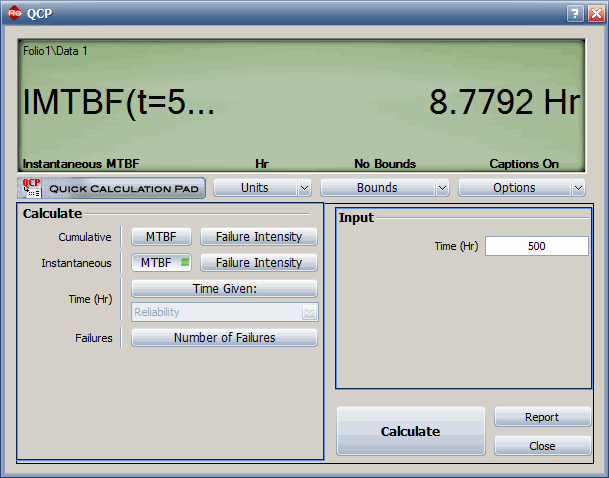
Task: Click the Captions On status text
Action: tap(524, 164)
